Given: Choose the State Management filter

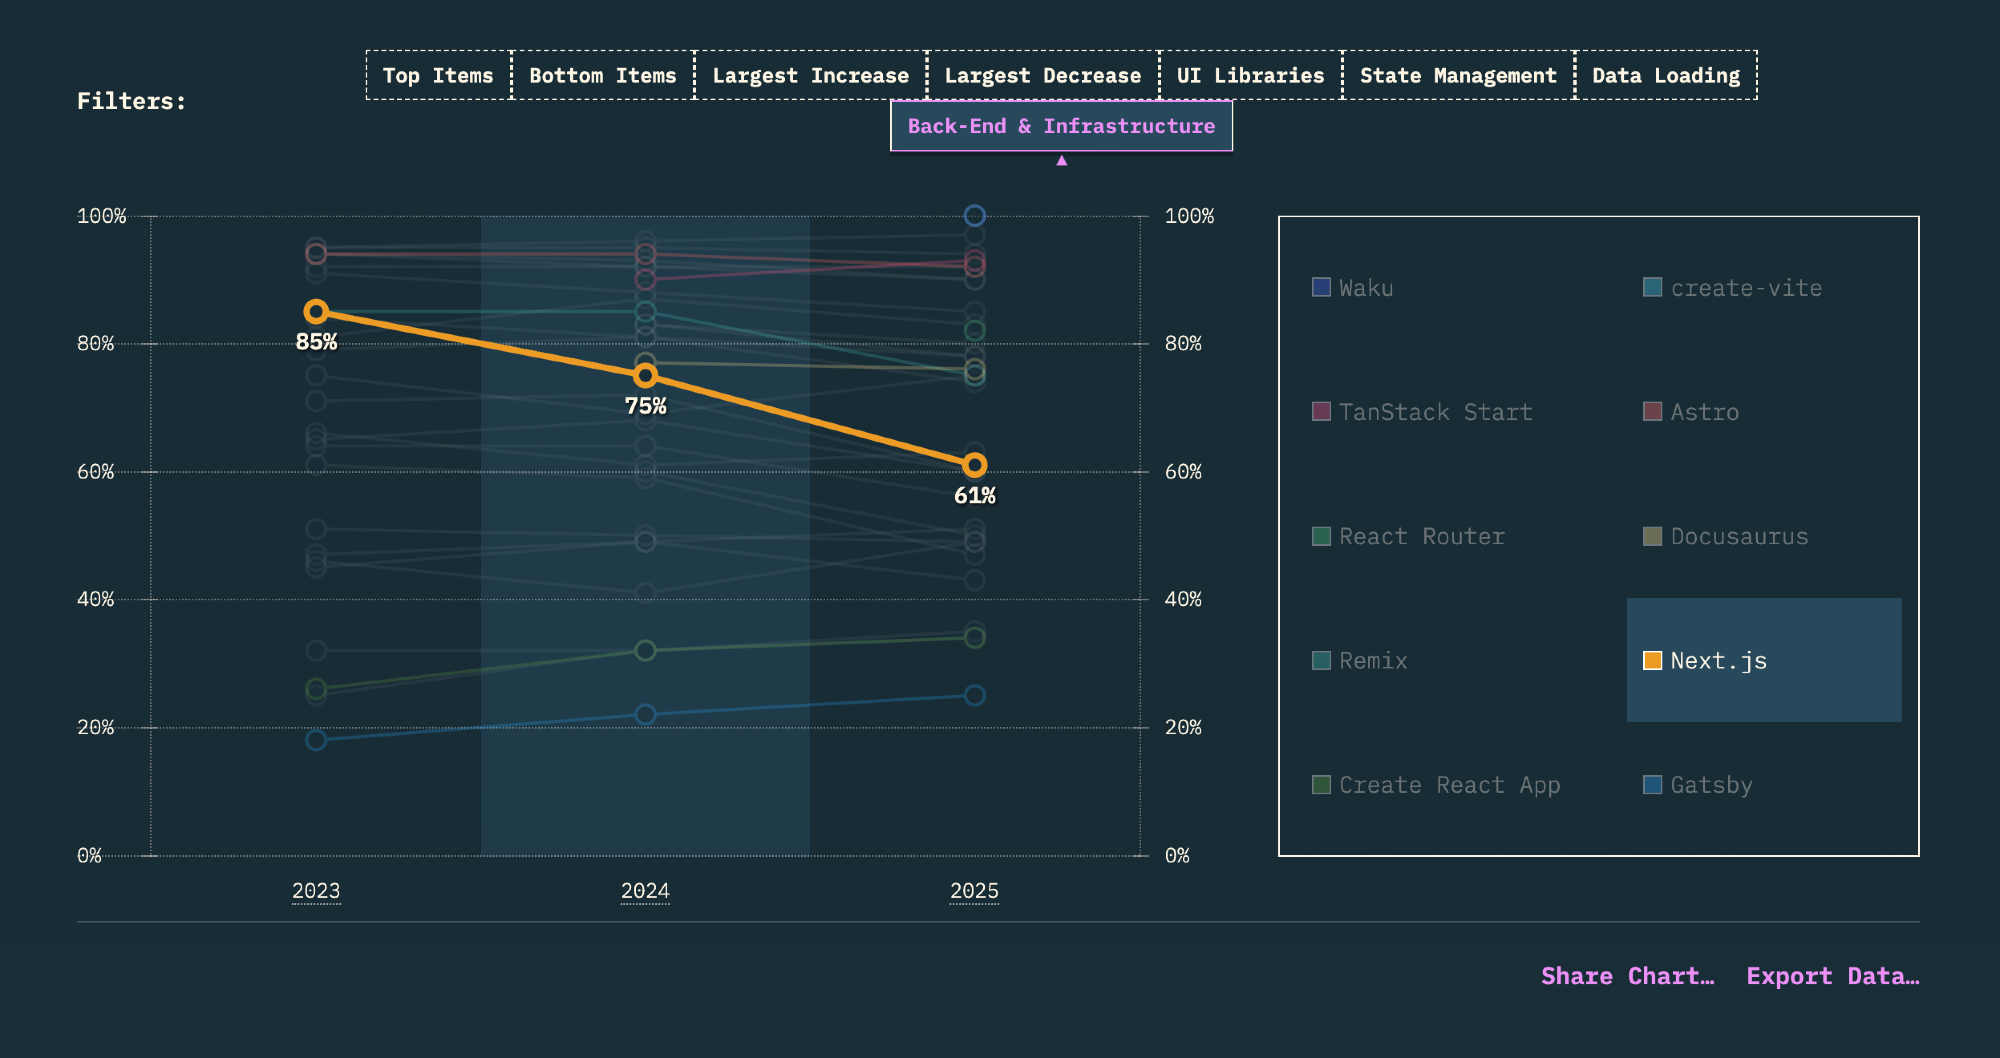Looking at the screenshot, I should point(1457,76).
